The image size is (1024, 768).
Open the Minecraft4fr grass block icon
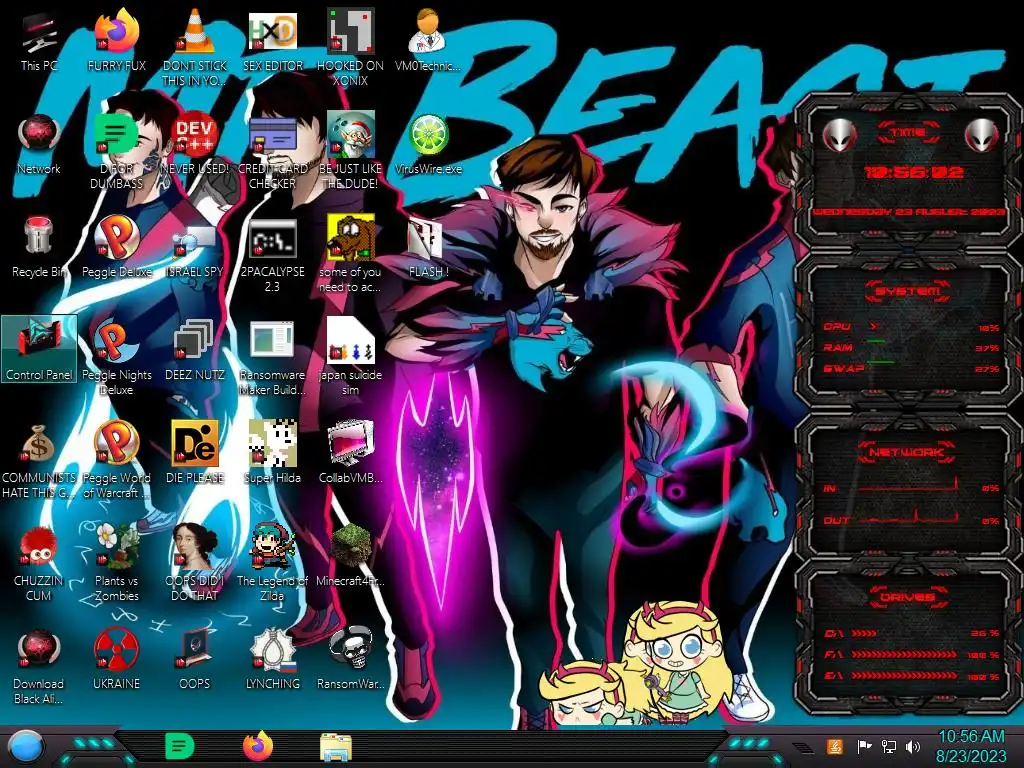[350, 556]
